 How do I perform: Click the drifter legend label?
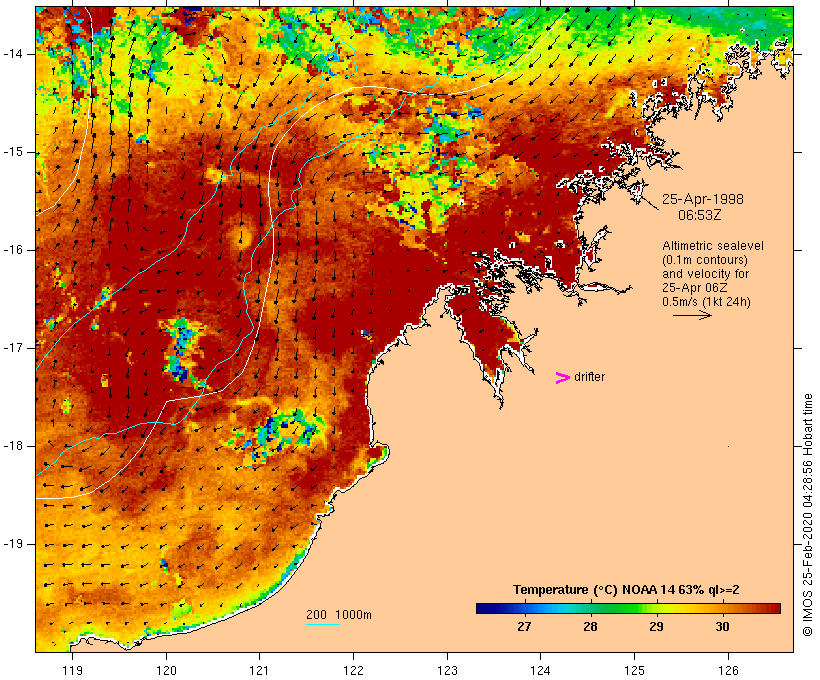589,377
